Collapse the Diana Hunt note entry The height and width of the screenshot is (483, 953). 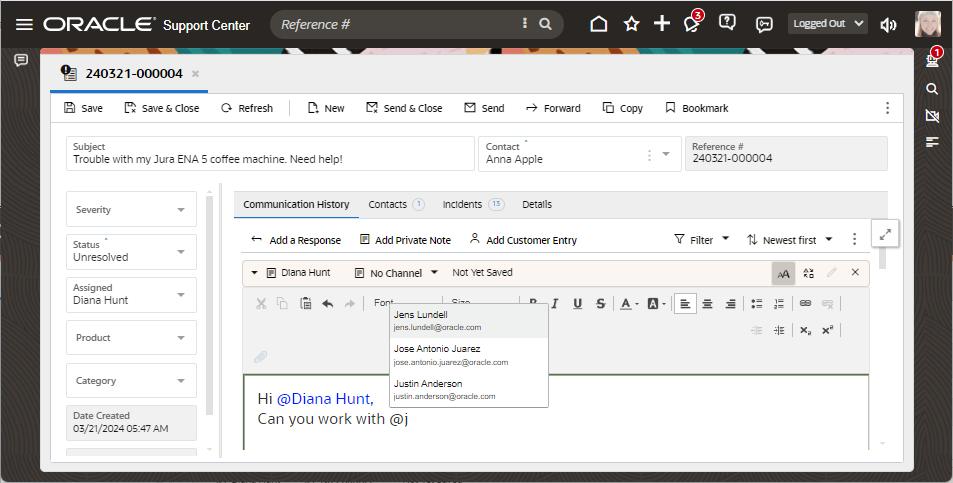(255, 273)
